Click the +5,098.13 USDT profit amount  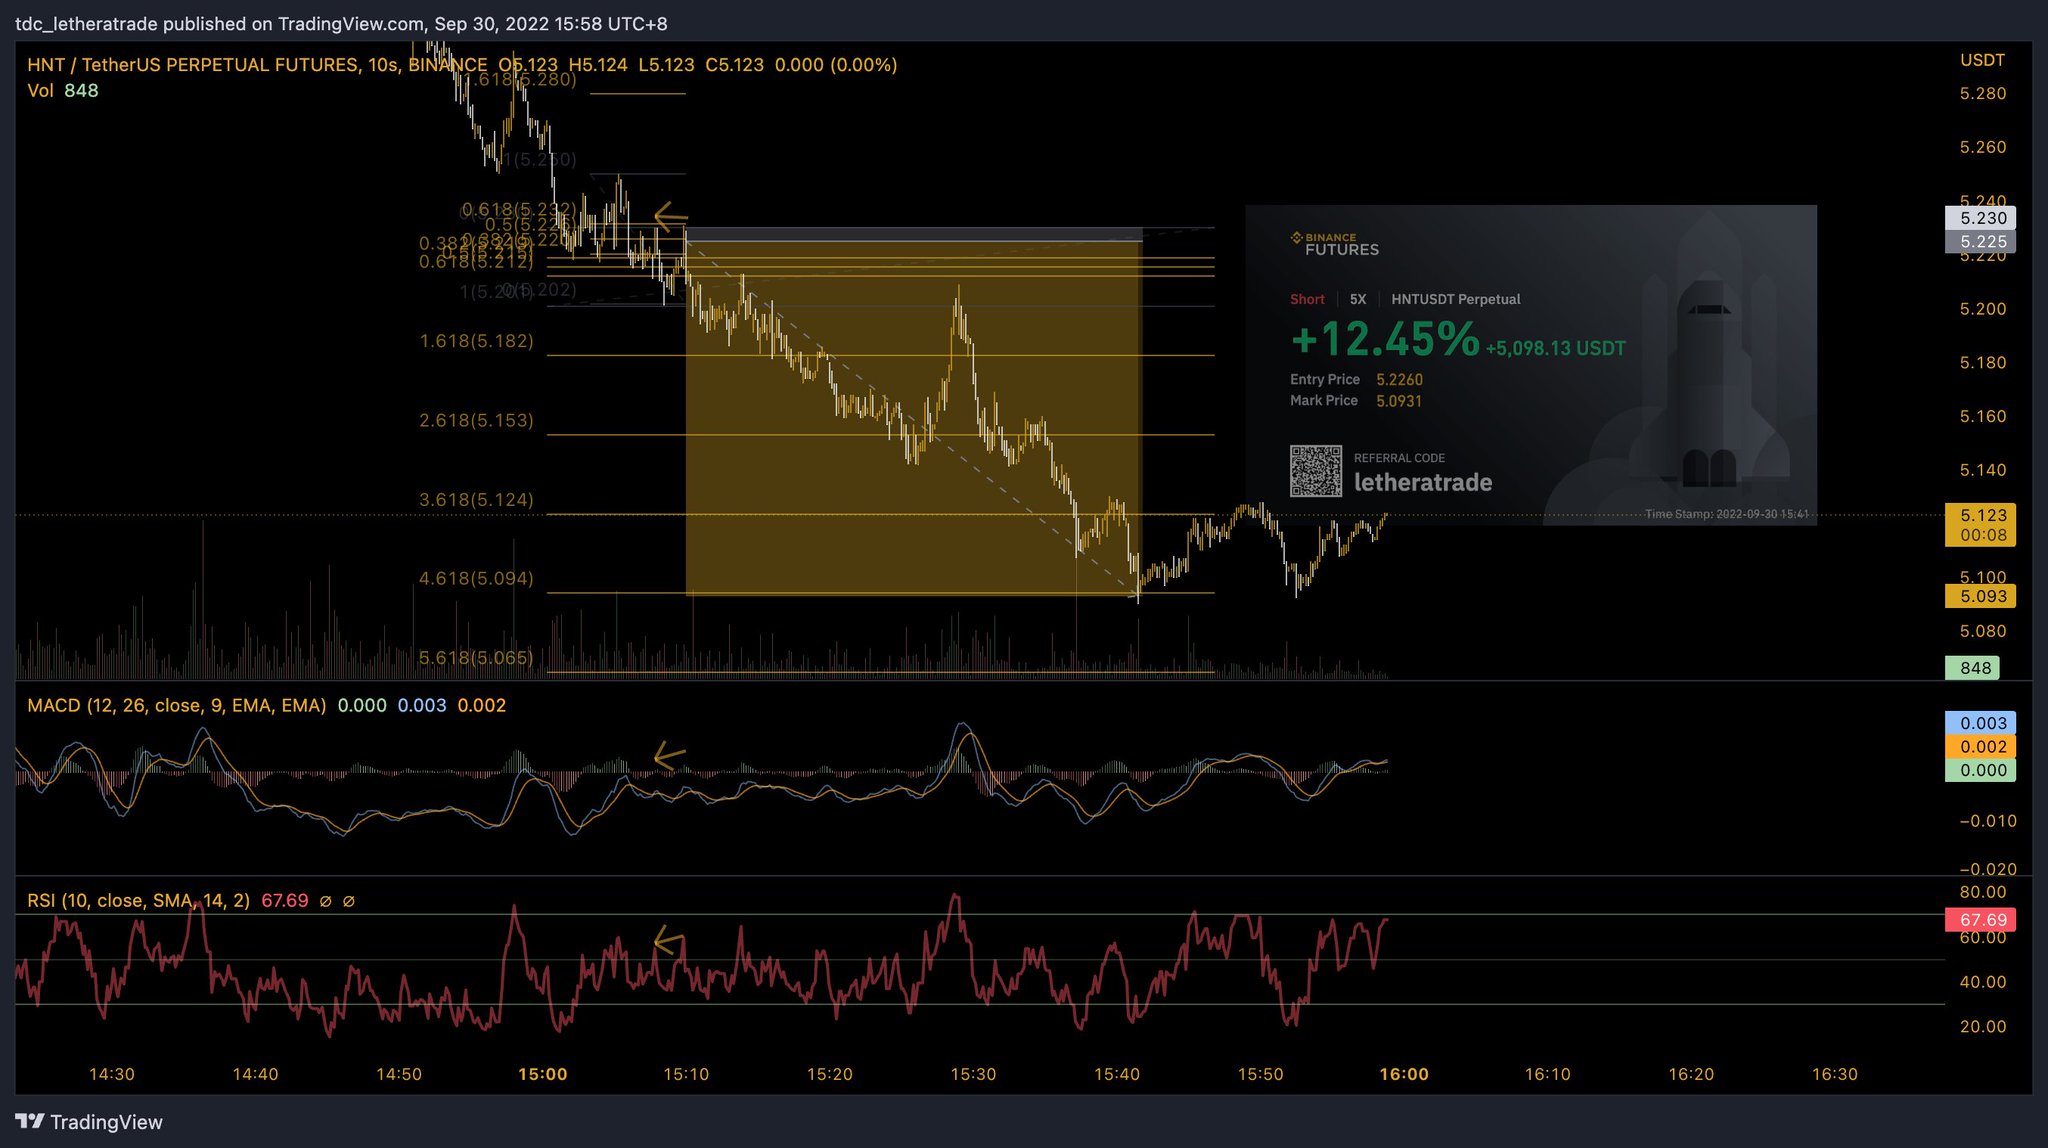(1556, 348)
